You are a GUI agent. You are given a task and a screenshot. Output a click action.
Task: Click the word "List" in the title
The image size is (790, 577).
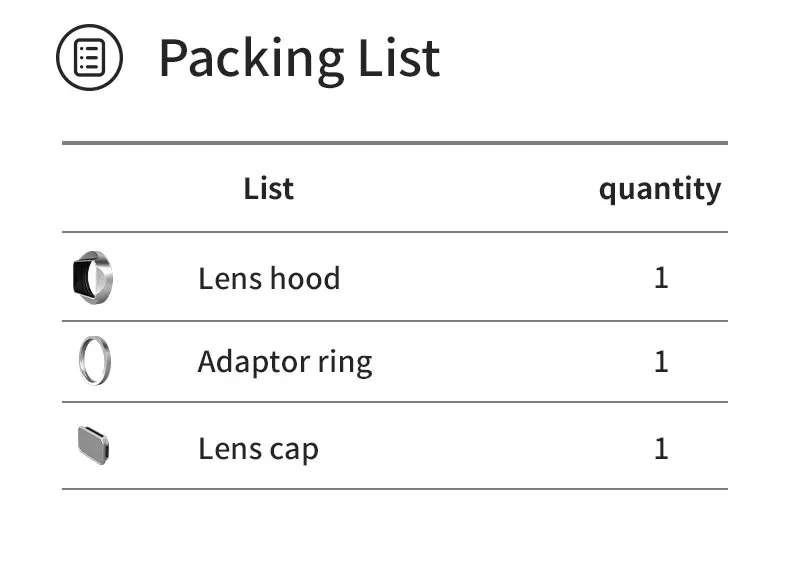tap(400, 58)
